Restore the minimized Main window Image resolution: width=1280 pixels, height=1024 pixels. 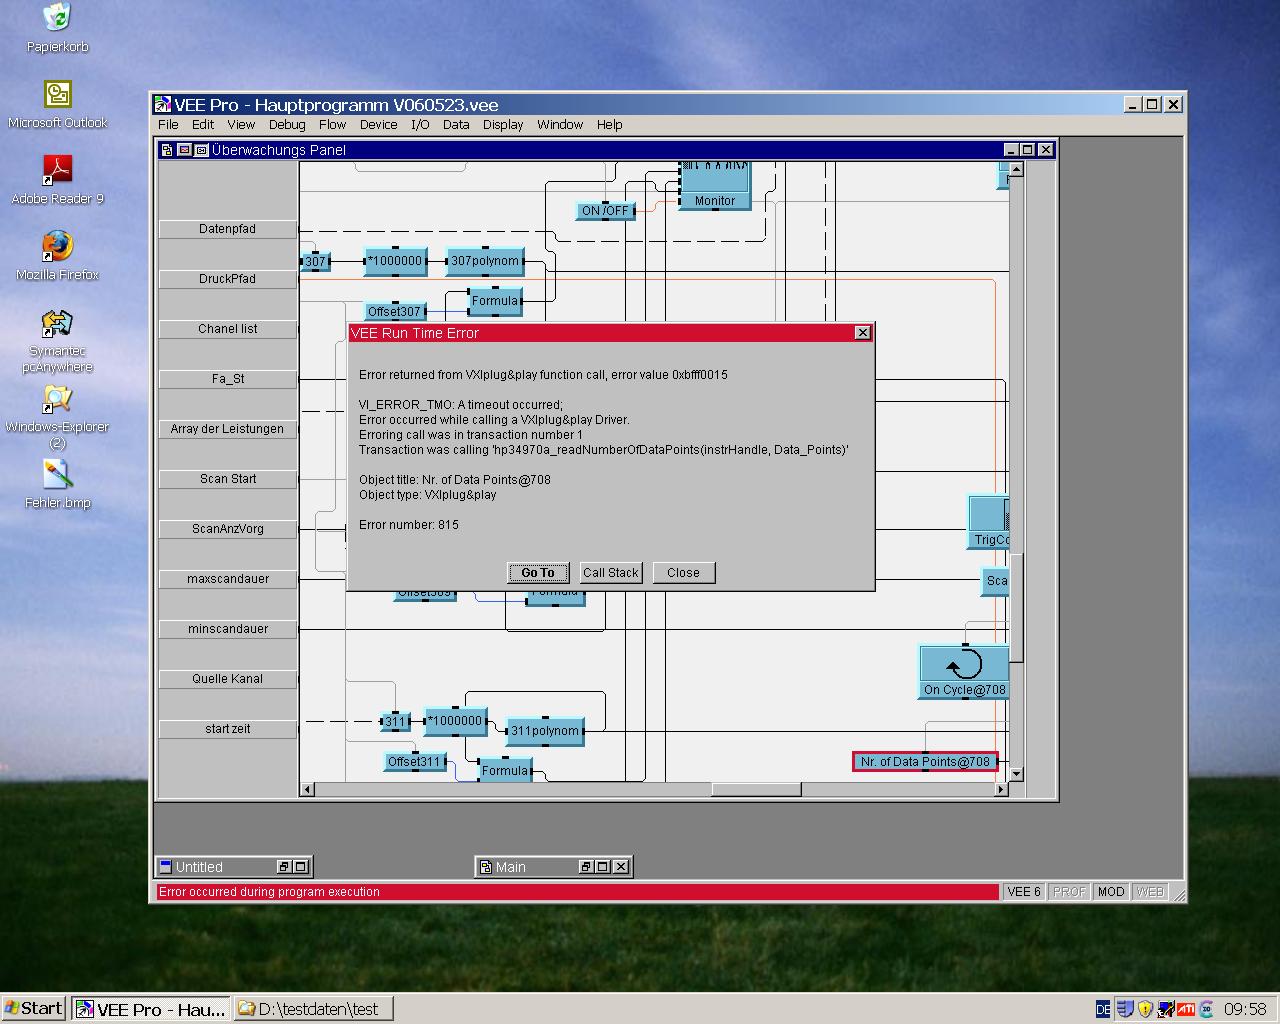click(585, 867)
